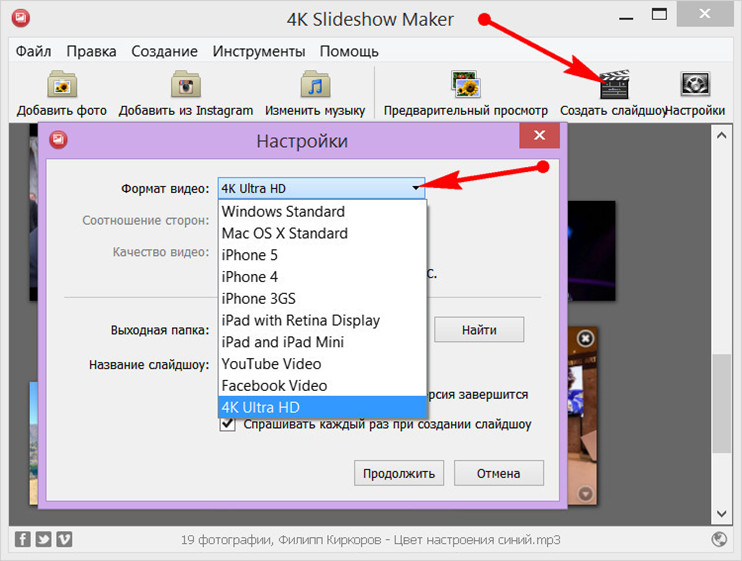Click Create Slideshow (Создать слайдшоу) clapperboard
This screenshot has height=561, width=742.
click(x=614, y=84)
